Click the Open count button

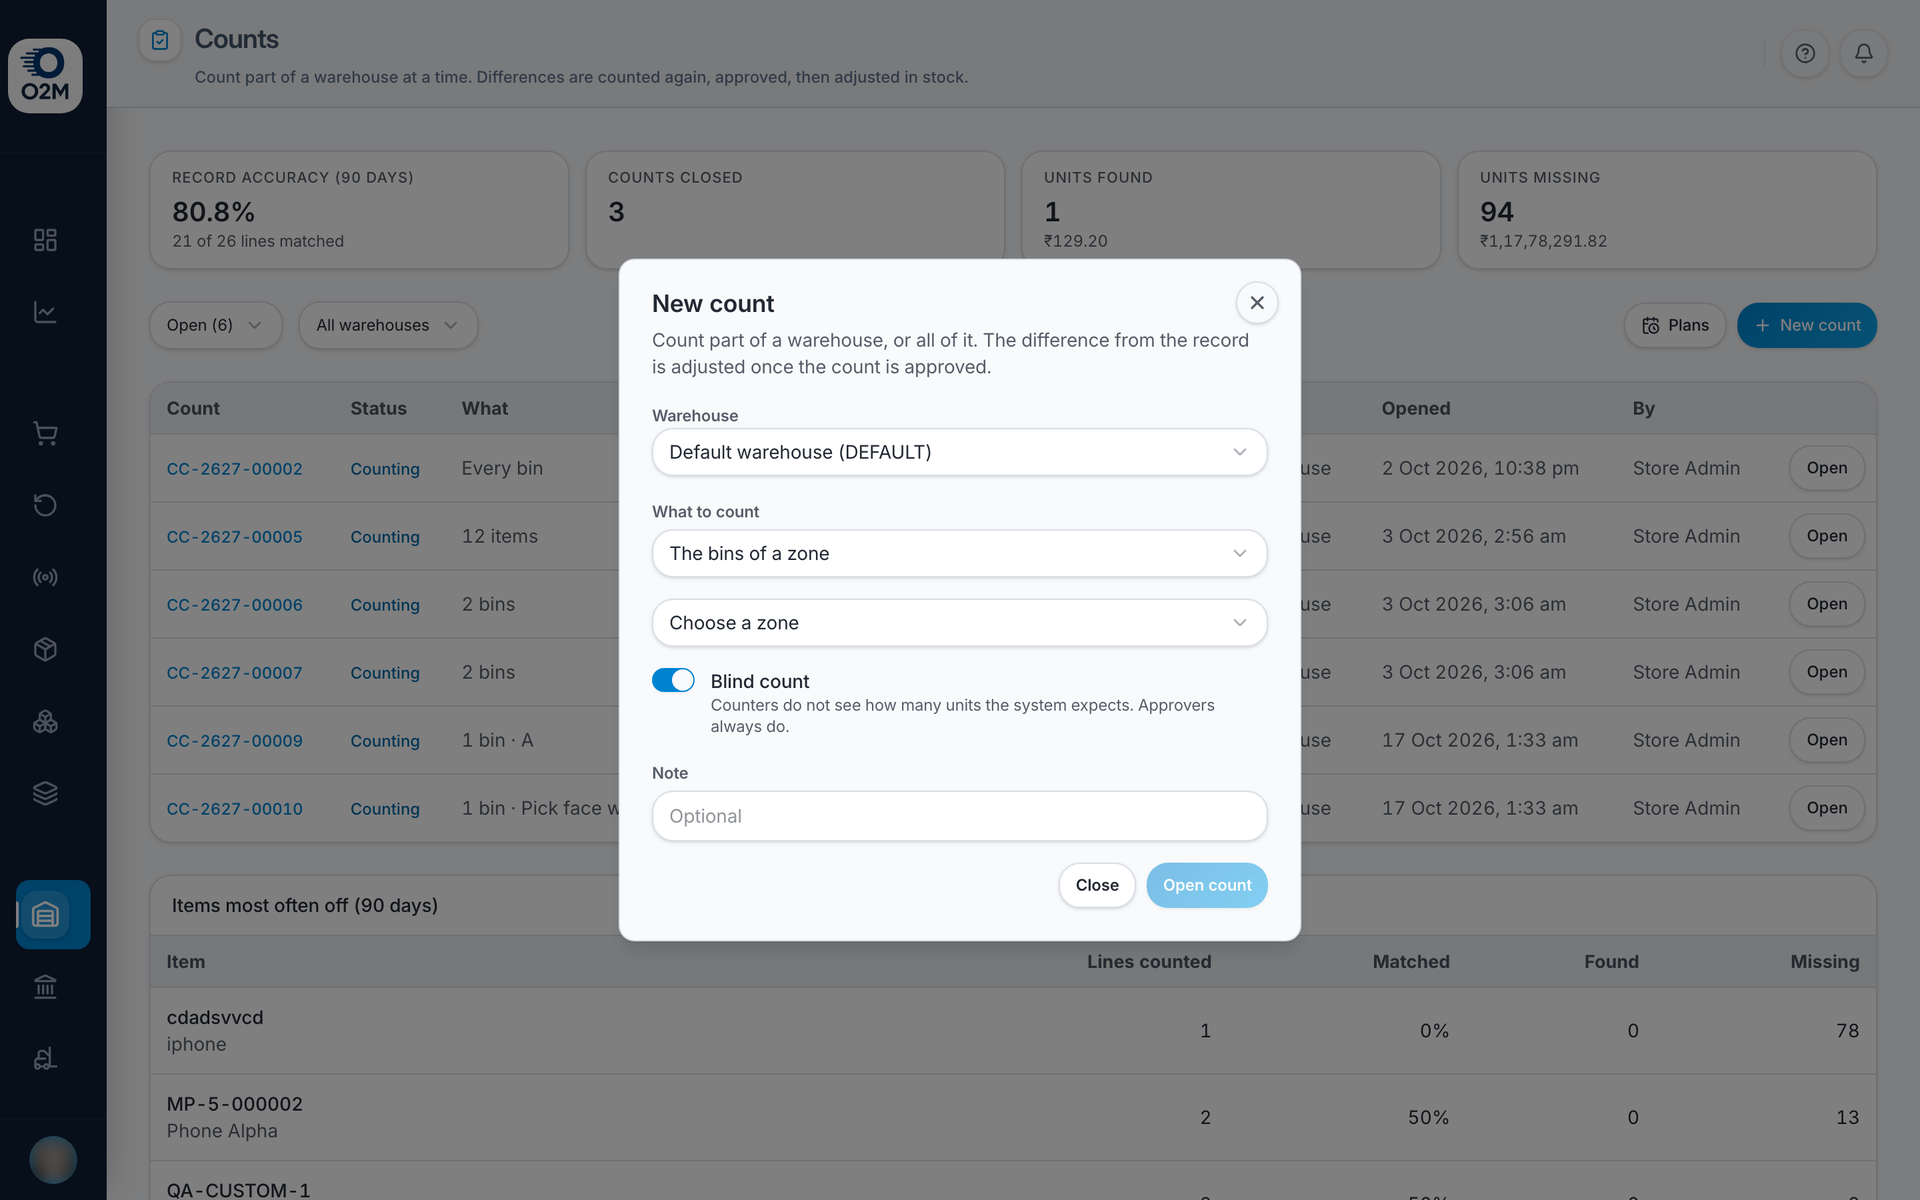click(1207, 885)
